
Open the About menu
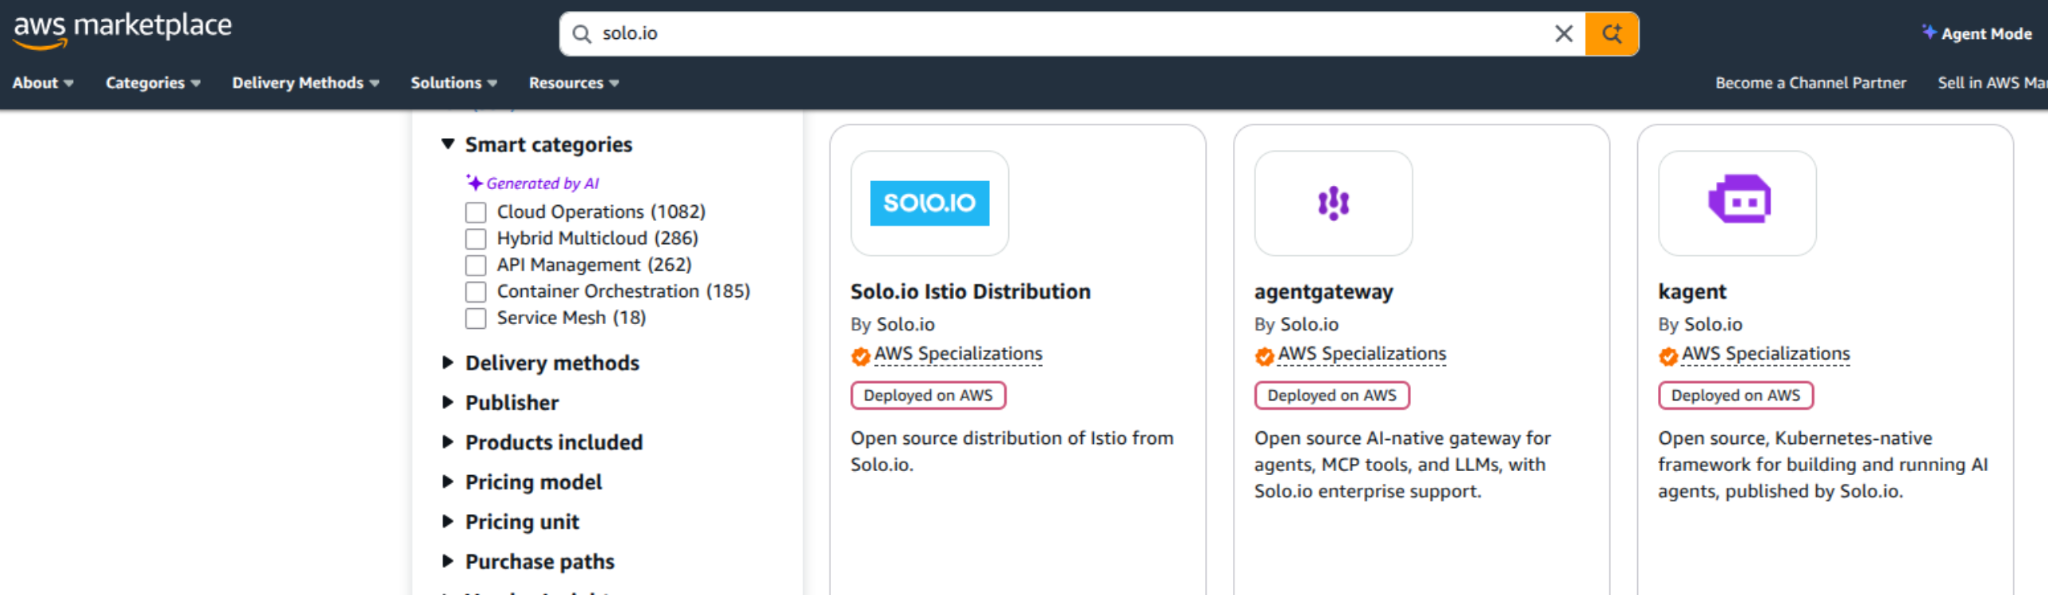[43, 83]
